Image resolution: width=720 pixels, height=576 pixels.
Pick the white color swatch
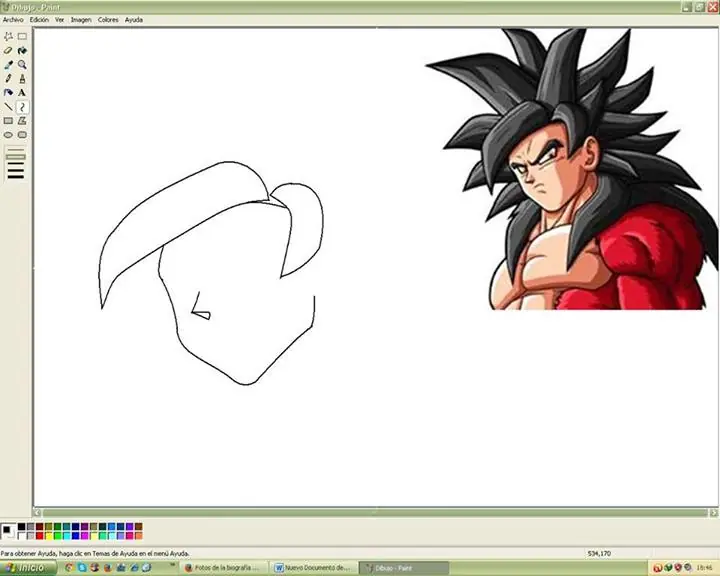(22, 536)
